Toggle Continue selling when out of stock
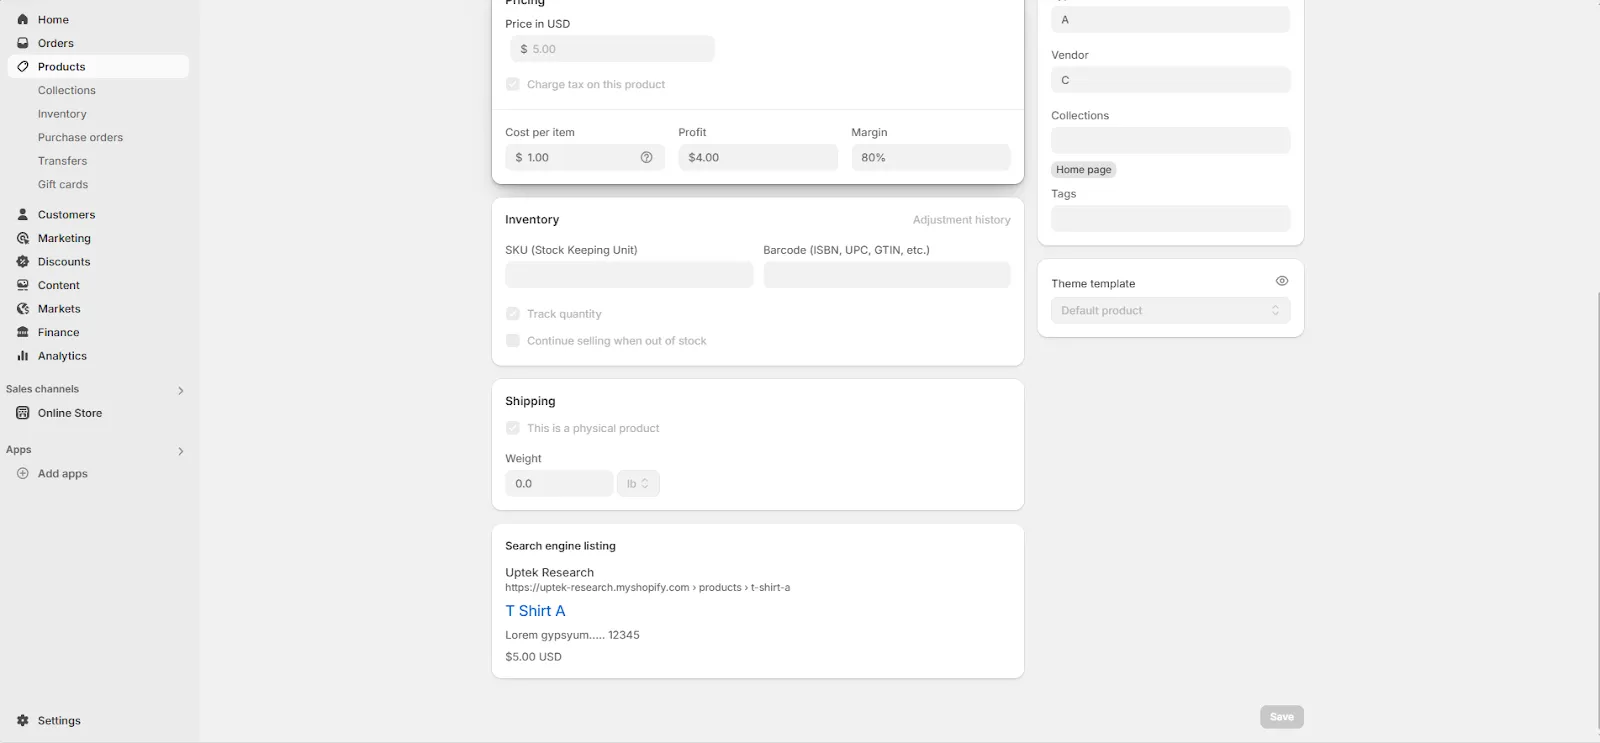The height and width of the screenshot is (743, 1600). (513, 340)
